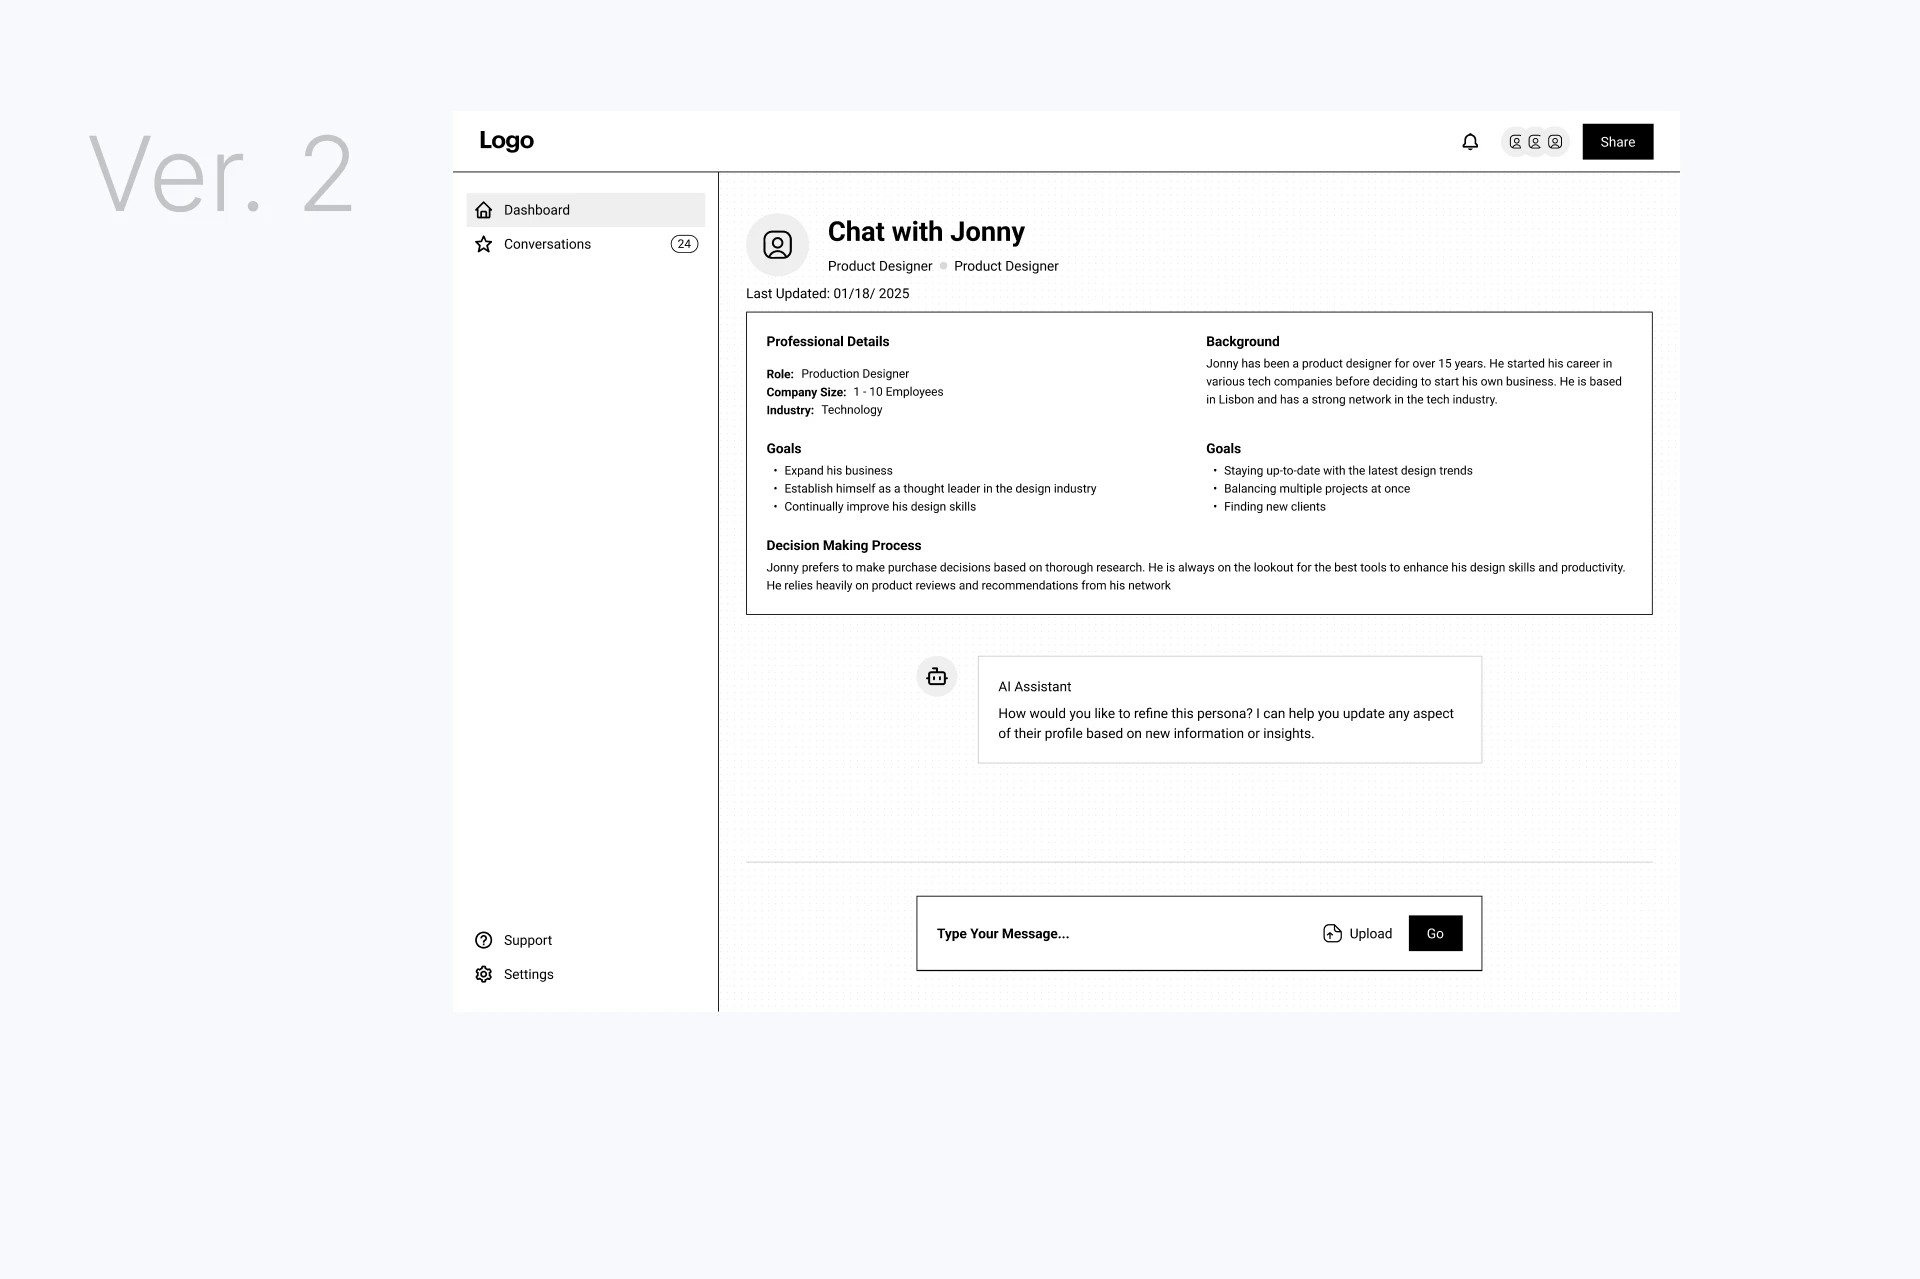1920x1279 pixels.
Task: Open the Conversations menu item
Action: (x=547, y=244)
